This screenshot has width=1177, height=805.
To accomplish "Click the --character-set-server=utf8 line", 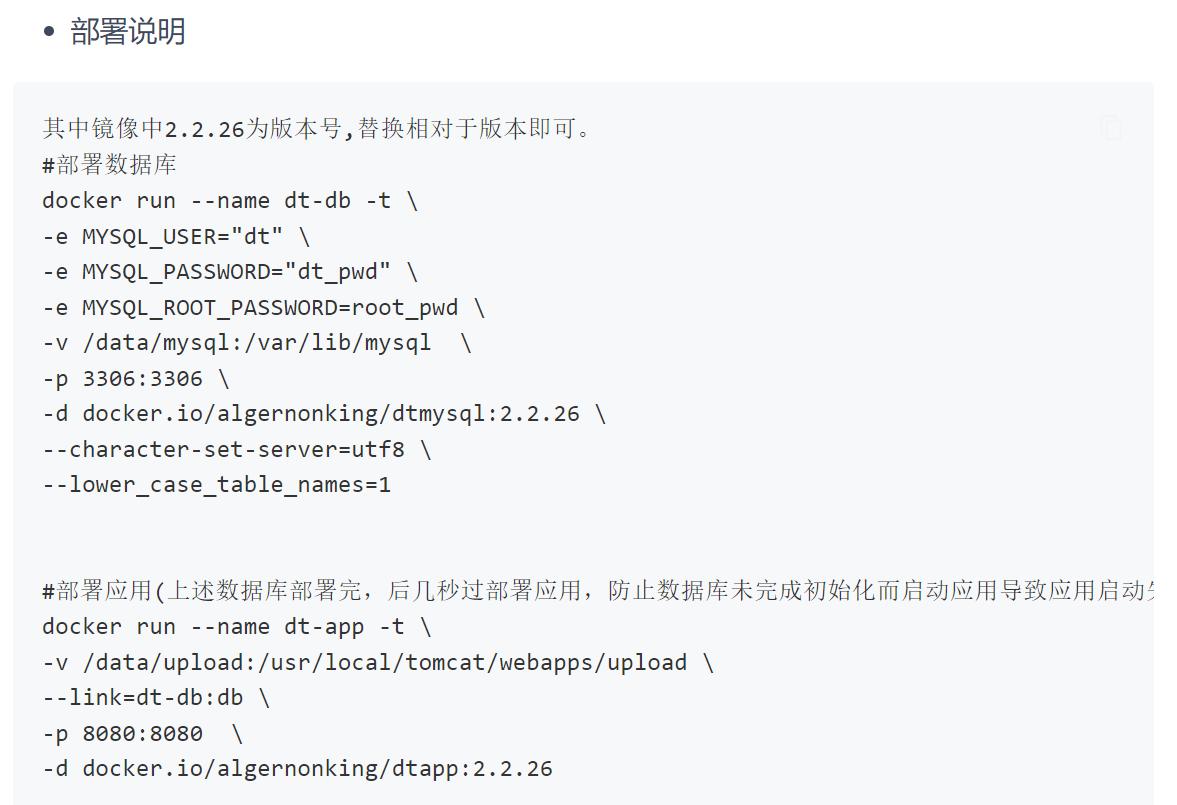I will tap(237, 450).
